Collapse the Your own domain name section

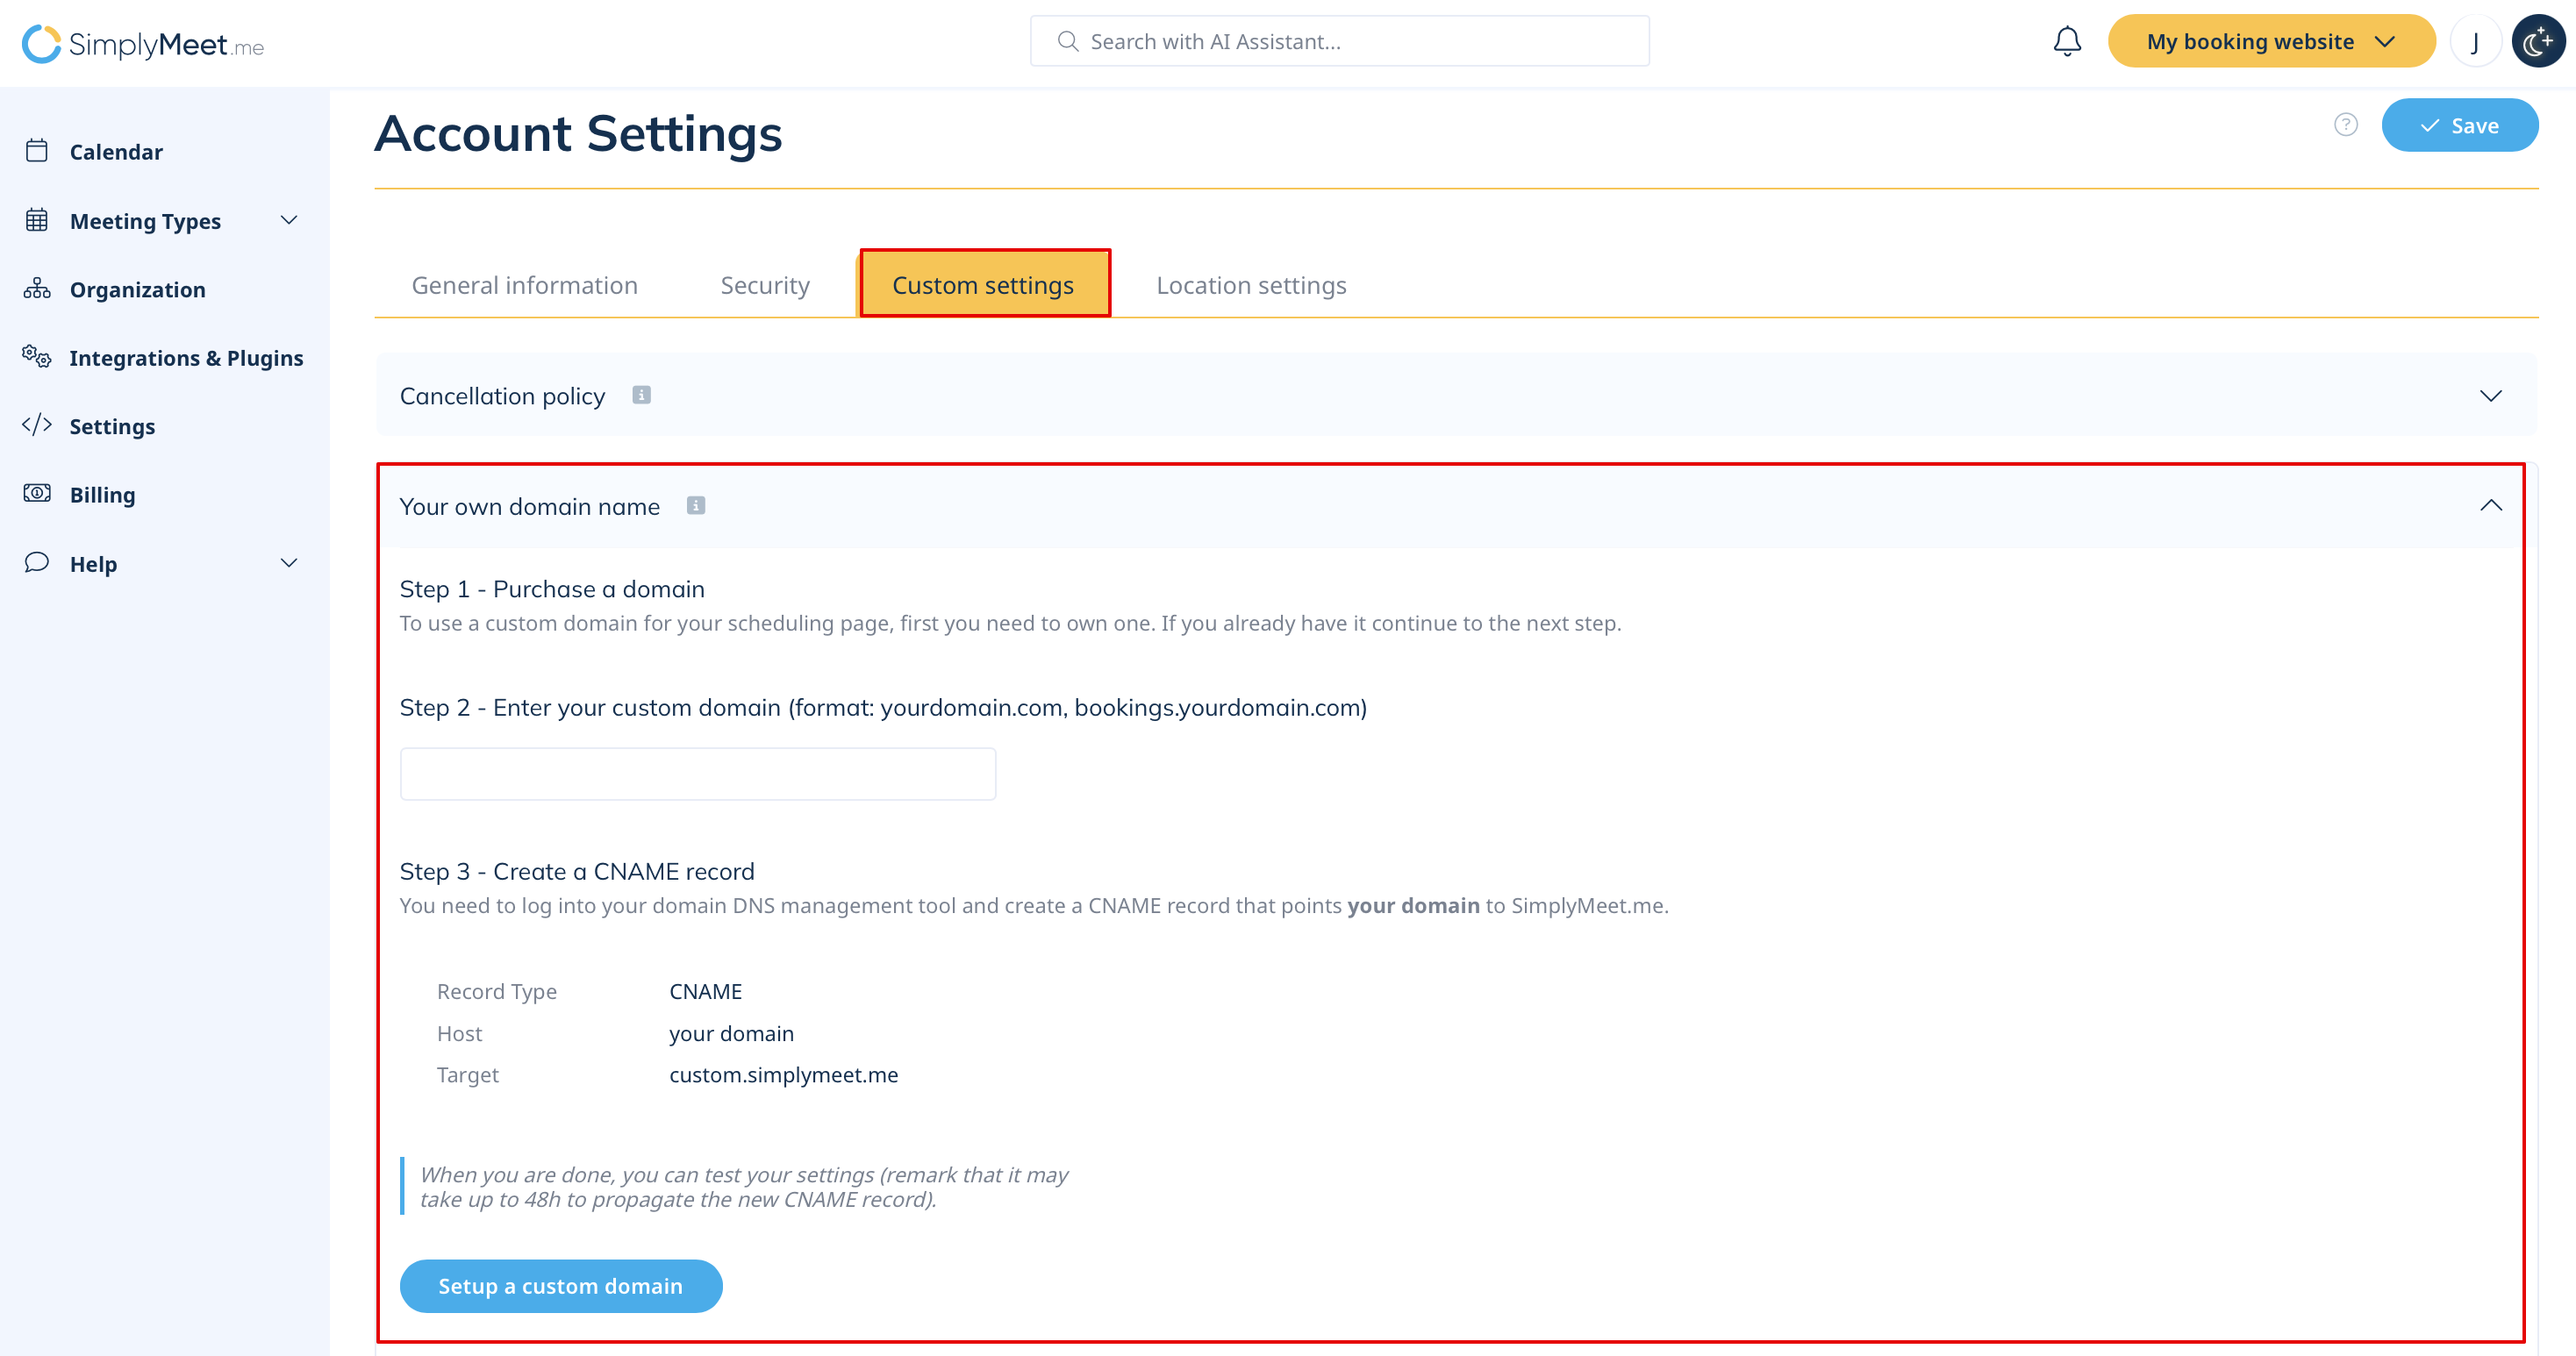(2490, 506)
